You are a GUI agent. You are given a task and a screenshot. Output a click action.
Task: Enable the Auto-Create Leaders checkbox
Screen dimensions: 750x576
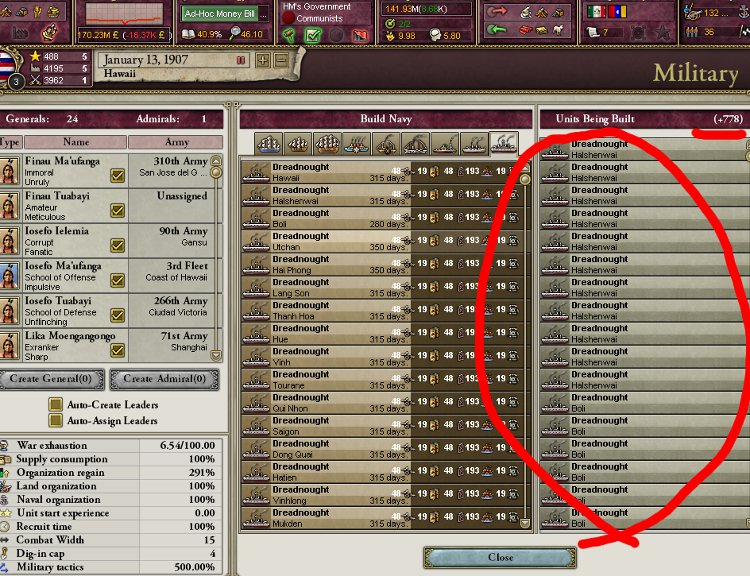click(55, 405)
